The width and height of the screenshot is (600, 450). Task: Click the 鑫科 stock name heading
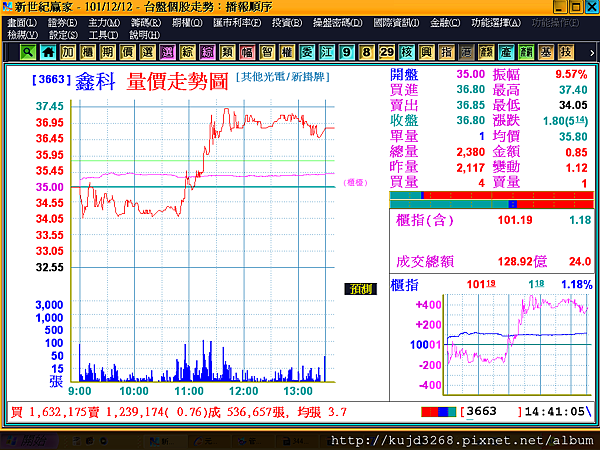(95, 81)
